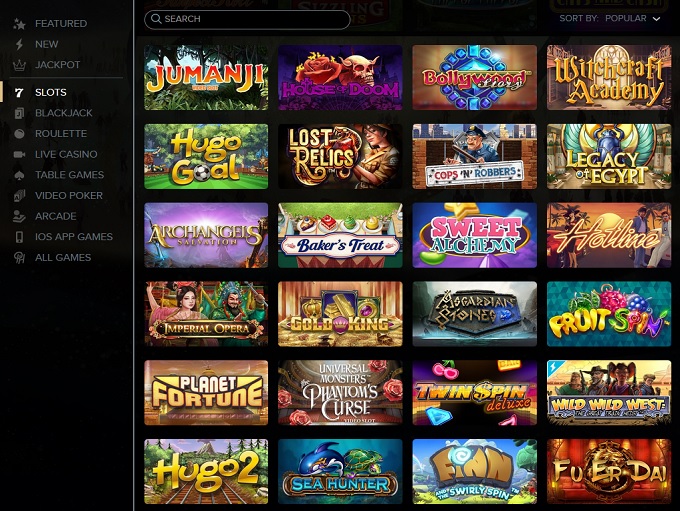Click the Blackjack cards icon
Image resolution: width=680 pixels, height=511 pixels.
19,113
